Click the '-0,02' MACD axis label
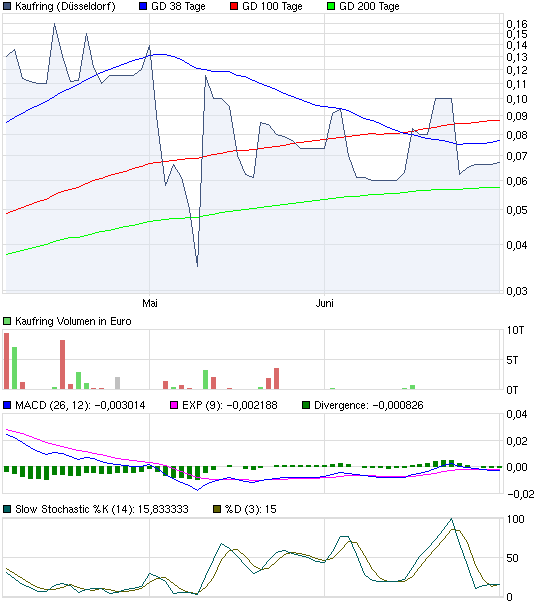The width and height of the screenshot is (545, 606). 521,494
